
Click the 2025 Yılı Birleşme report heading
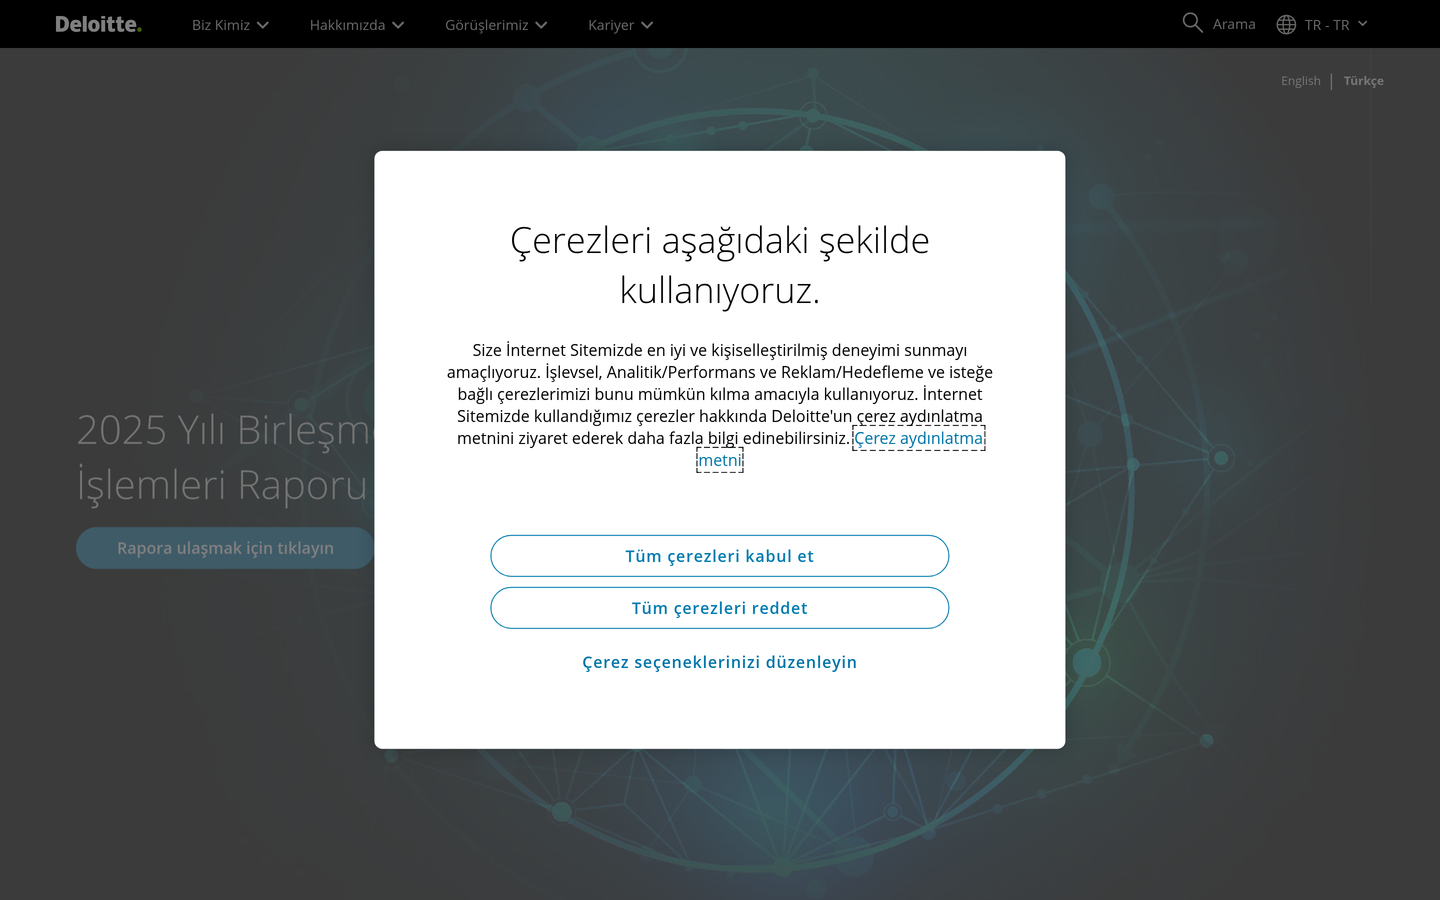click(x=225, y=457)
